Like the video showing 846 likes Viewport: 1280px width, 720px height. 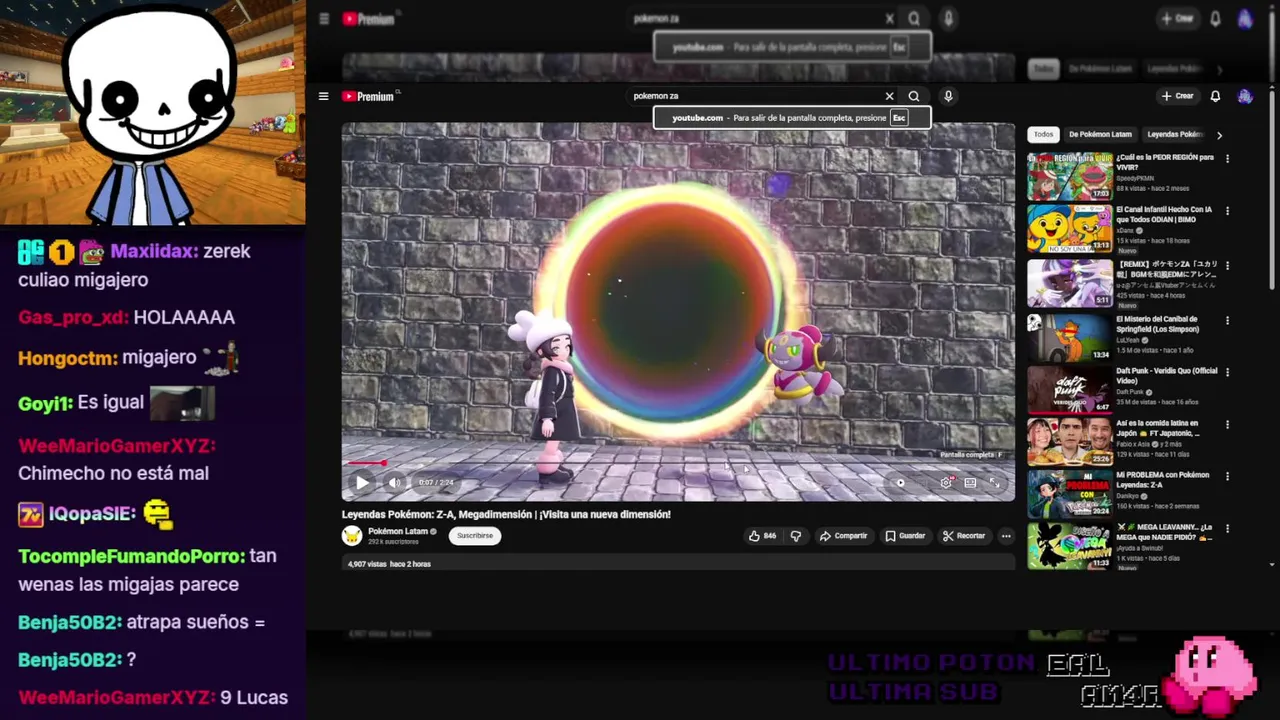pyautogui.click(x=763, y=536)
